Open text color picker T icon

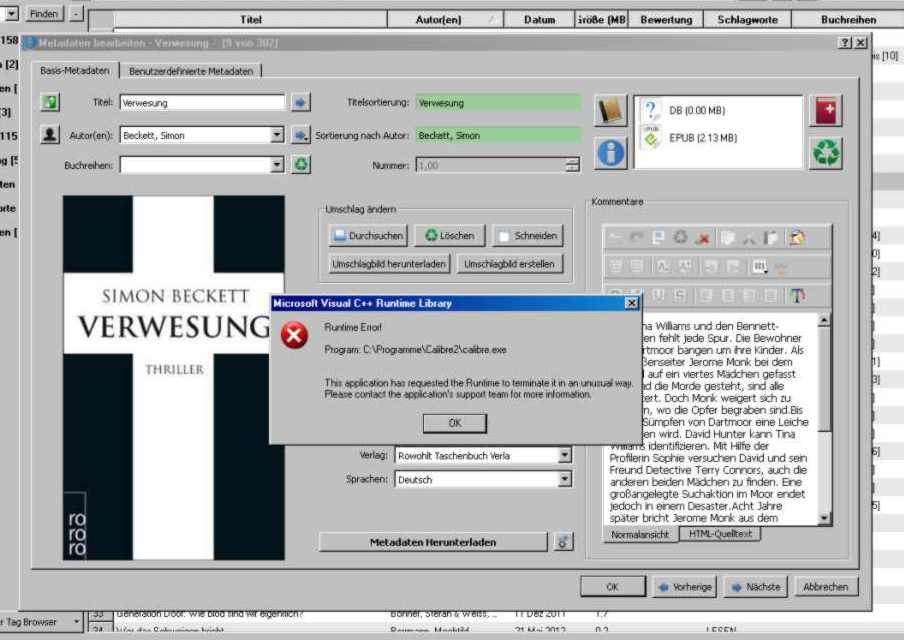797,296
